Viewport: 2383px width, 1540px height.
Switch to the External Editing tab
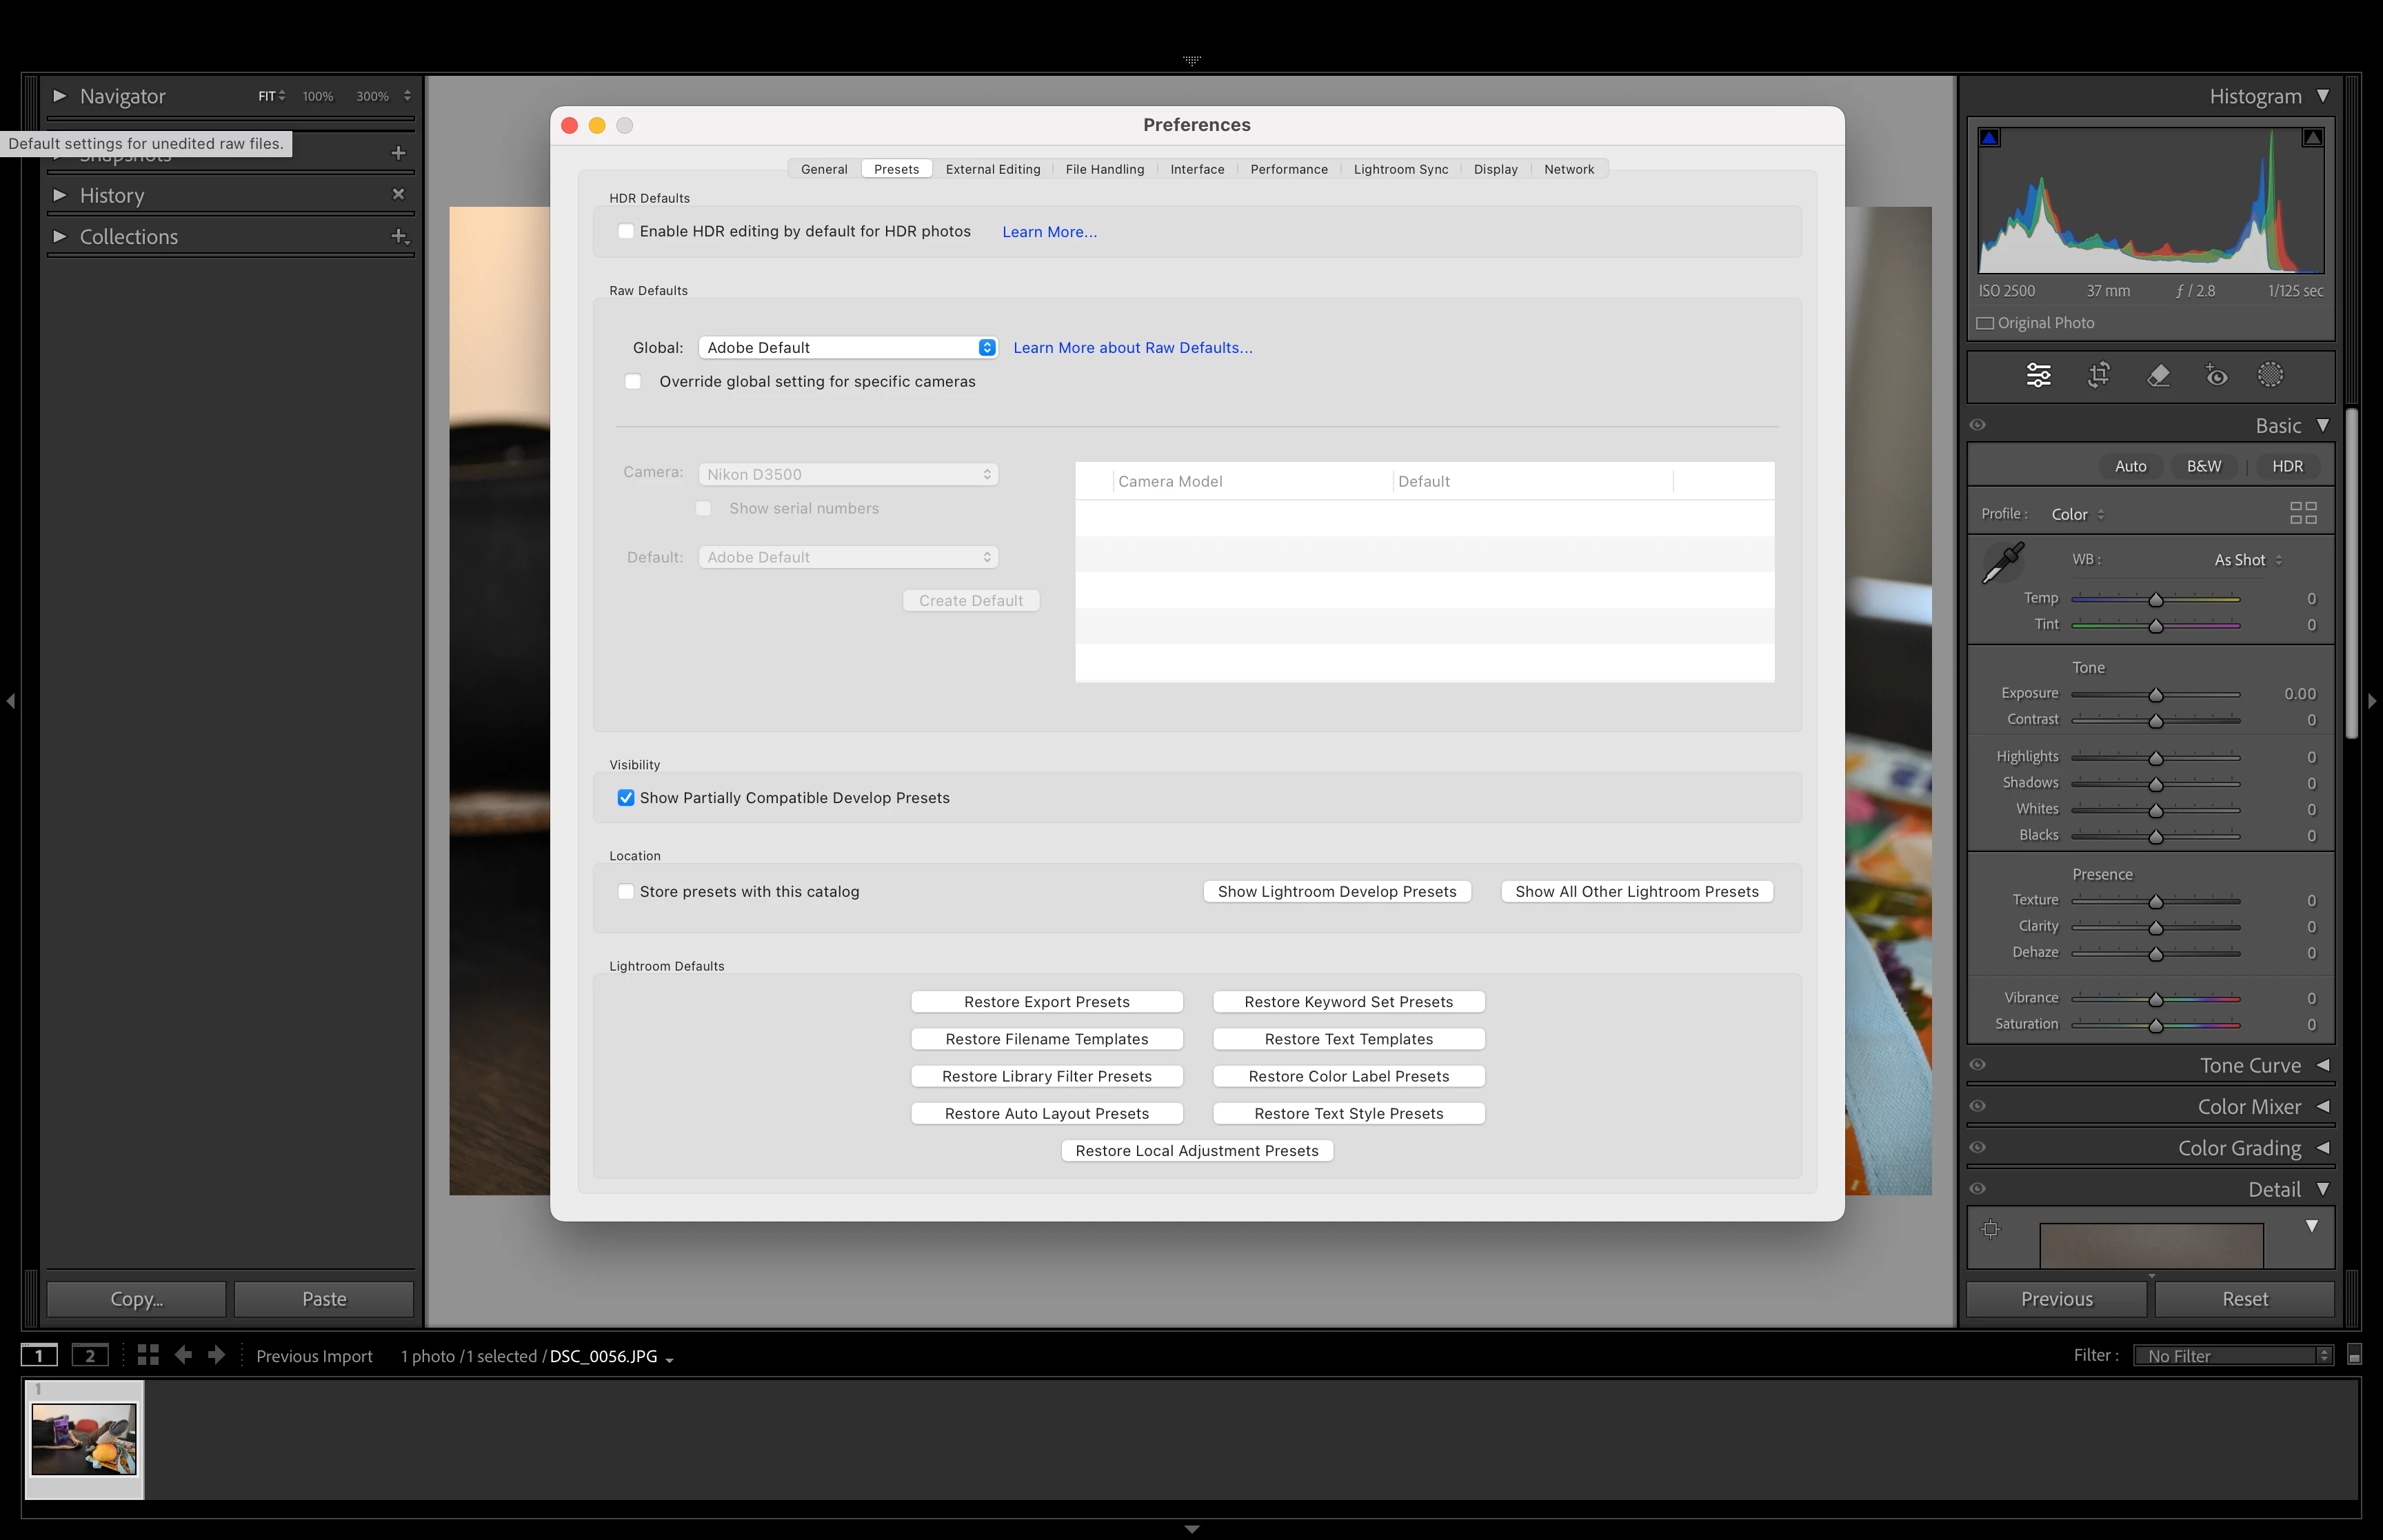tap(992, 169)
